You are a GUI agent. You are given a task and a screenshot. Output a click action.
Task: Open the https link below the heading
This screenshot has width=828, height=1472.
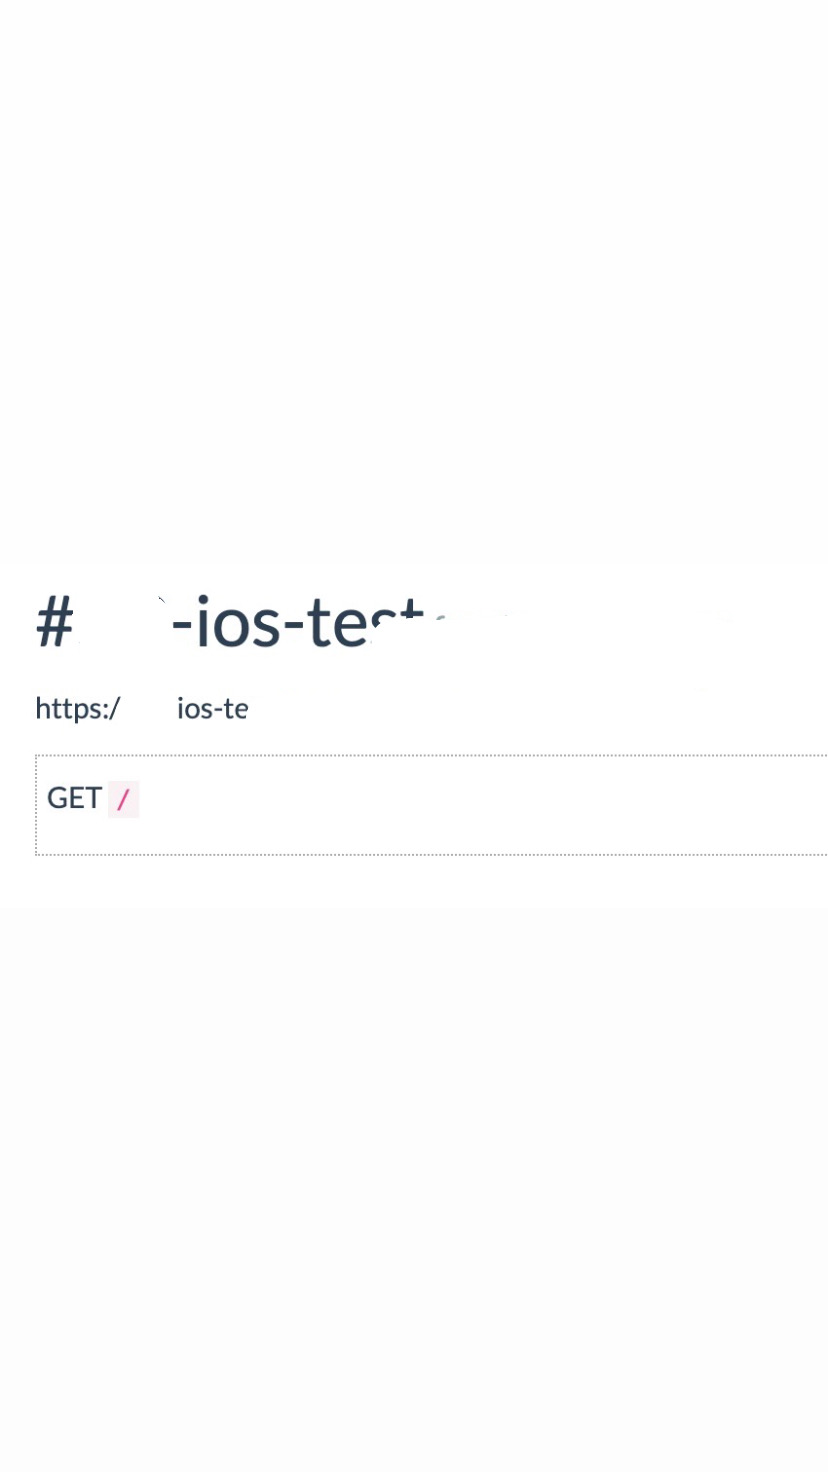pyautogui.click(x=140, y=709)
